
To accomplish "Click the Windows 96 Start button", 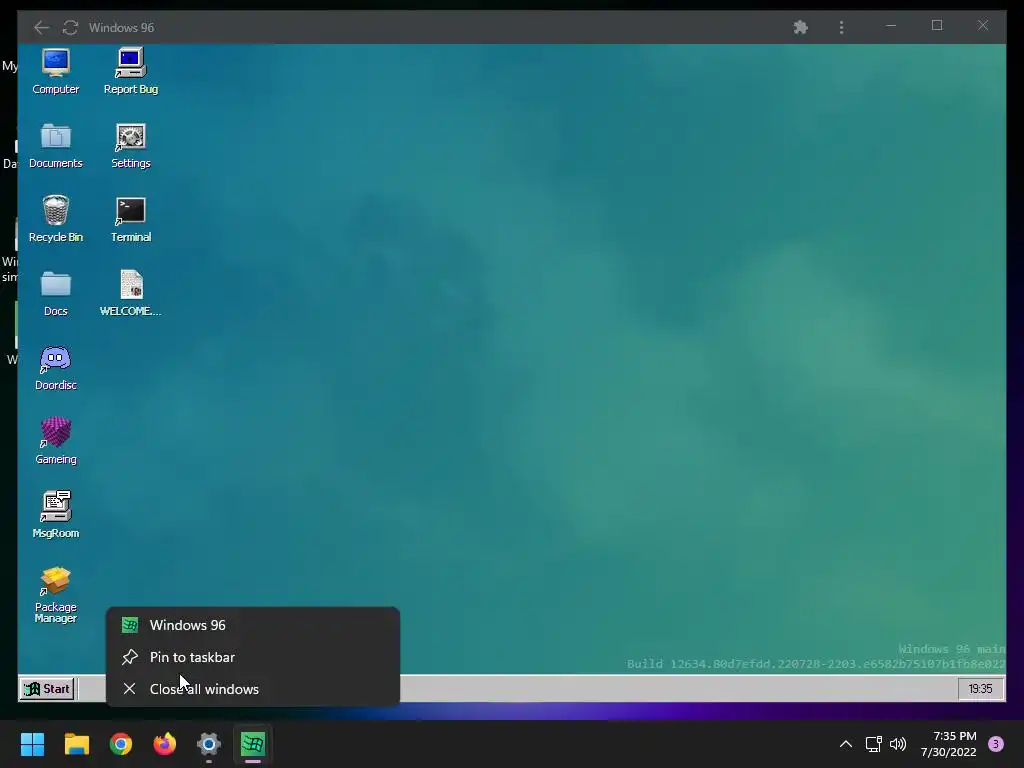I will click(x=47, y=688).
